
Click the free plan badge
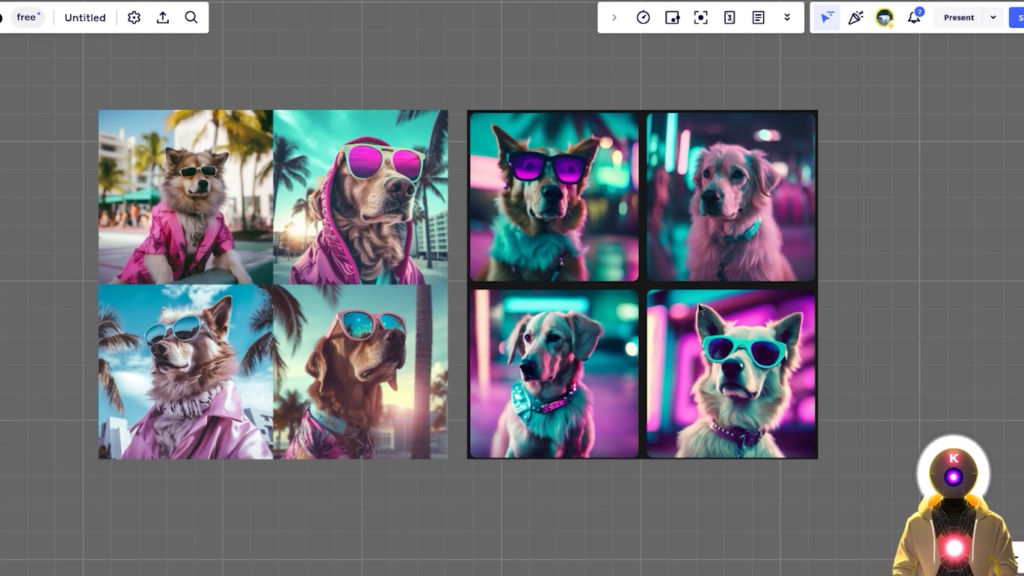[x=28, y=17]
